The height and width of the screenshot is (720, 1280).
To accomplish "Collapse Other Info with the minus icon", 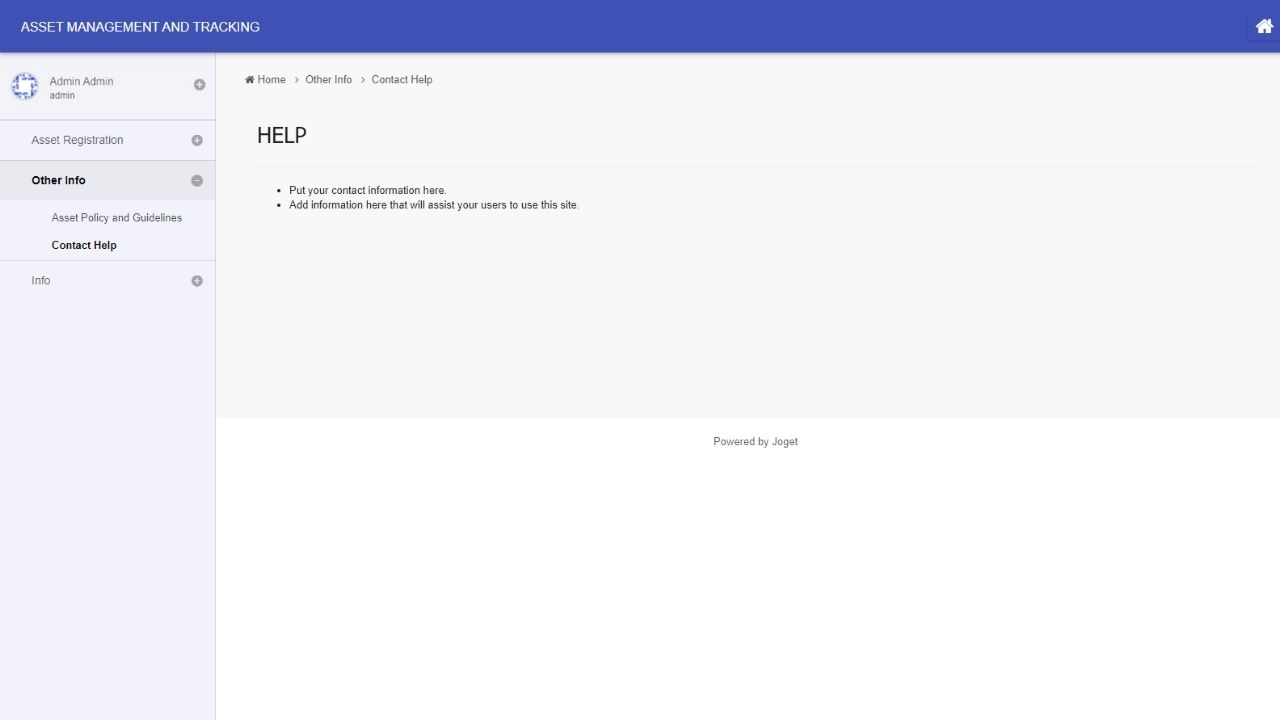I will 197,181.
